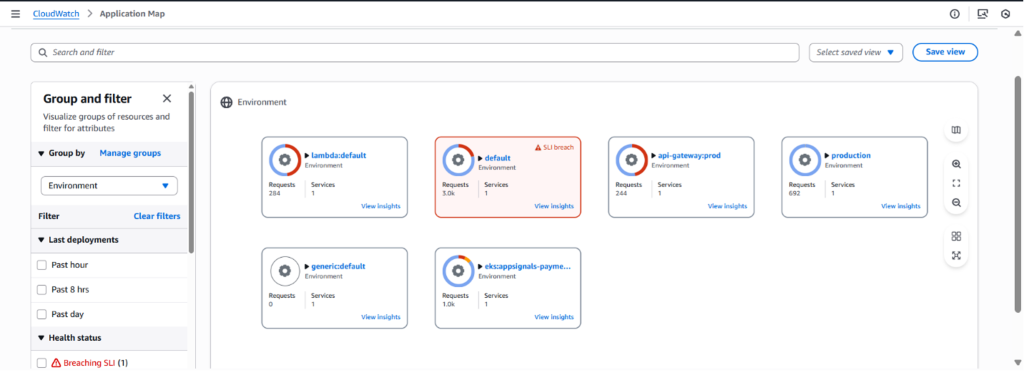Viewport: 1024px width, 371px height.
Task: Click Breaching SLI warning triangle icon
Action: 56,363
